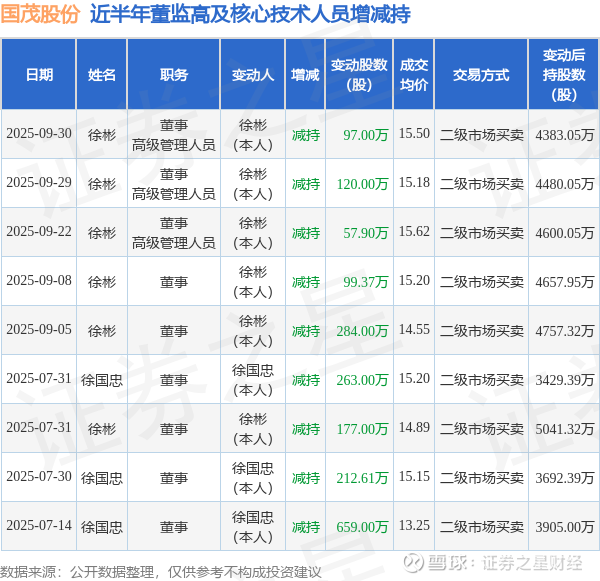Click the share change value 659.00万
This screenshot has width=600, height=581.
point(362,527)
